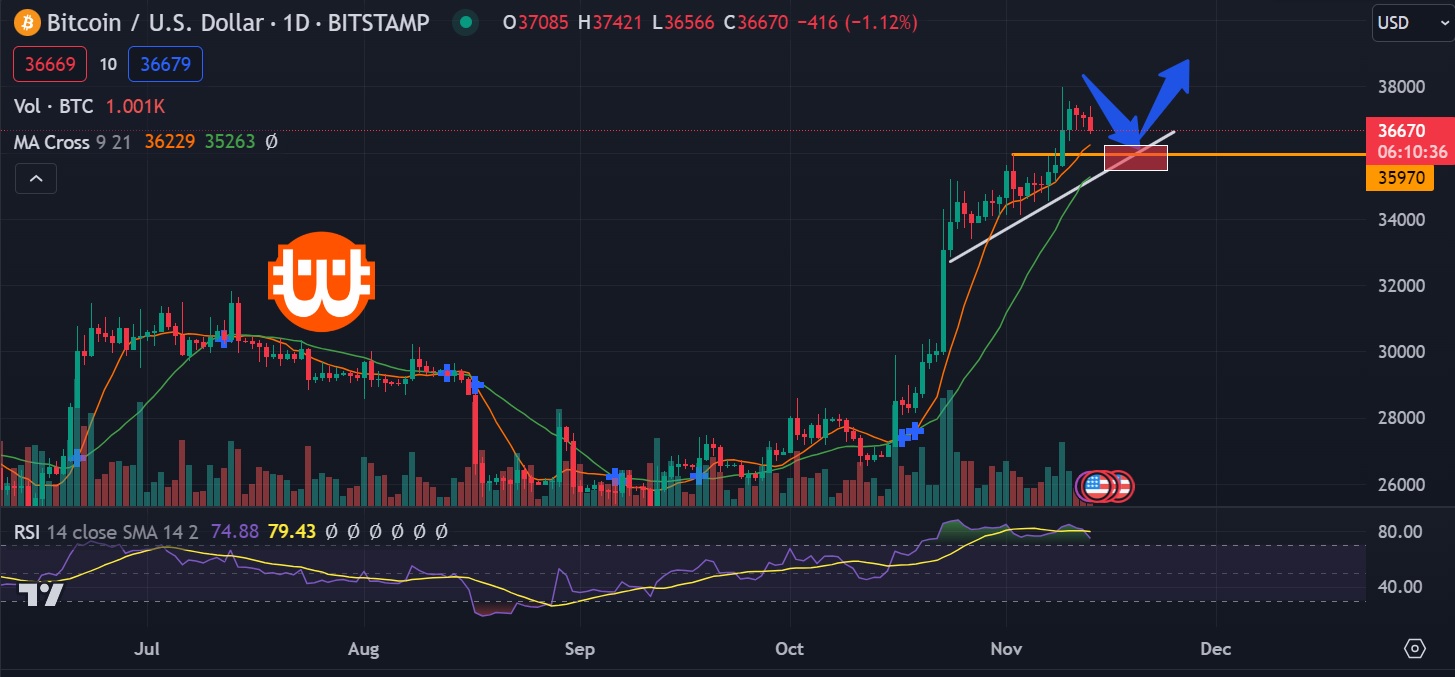Click the 32000 price axis label
1455x677 pixels.
point(1400,286)
